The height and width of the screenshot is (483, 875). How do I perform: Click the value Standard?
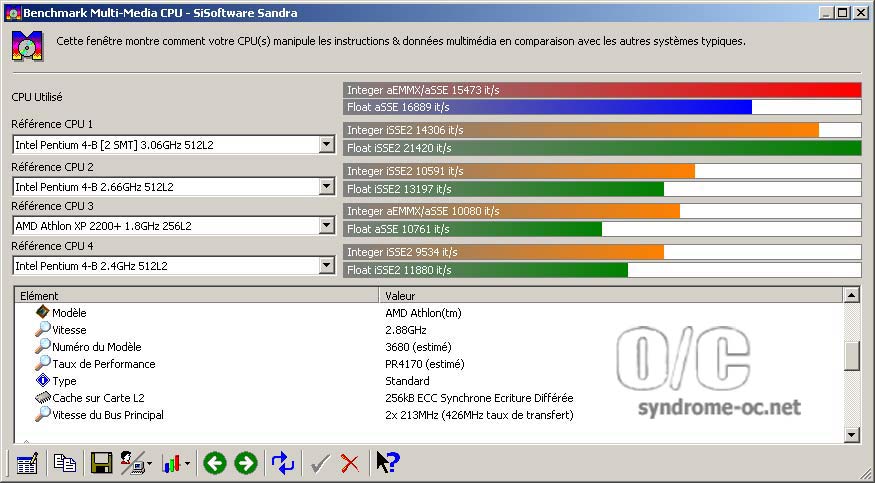pyautogui.click(x=407, y=381)
